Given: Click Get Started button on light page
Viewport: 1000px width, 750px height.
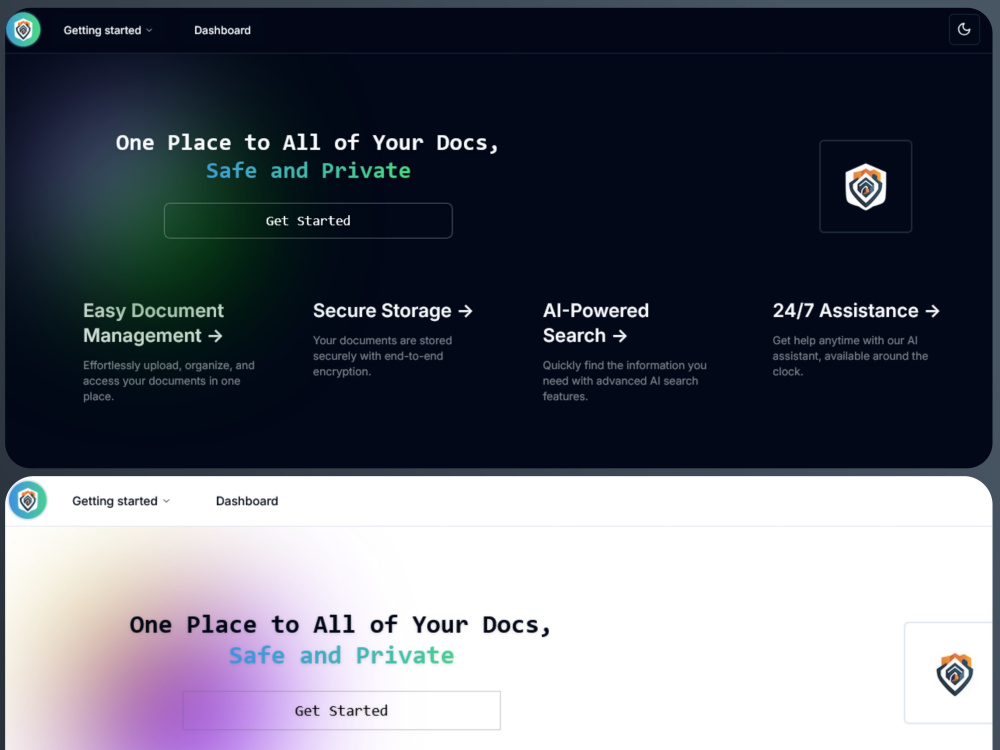Looking at the screenshot, I should click(x=341, y=710).
